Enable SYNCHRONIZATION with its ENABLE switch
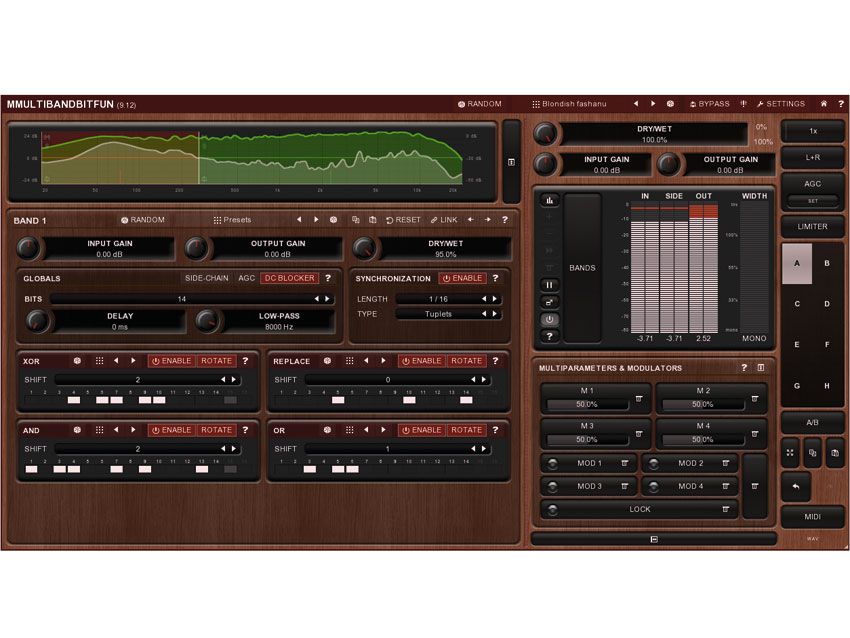The width and height of the screenshot is (850, 638). click(465, 278)
